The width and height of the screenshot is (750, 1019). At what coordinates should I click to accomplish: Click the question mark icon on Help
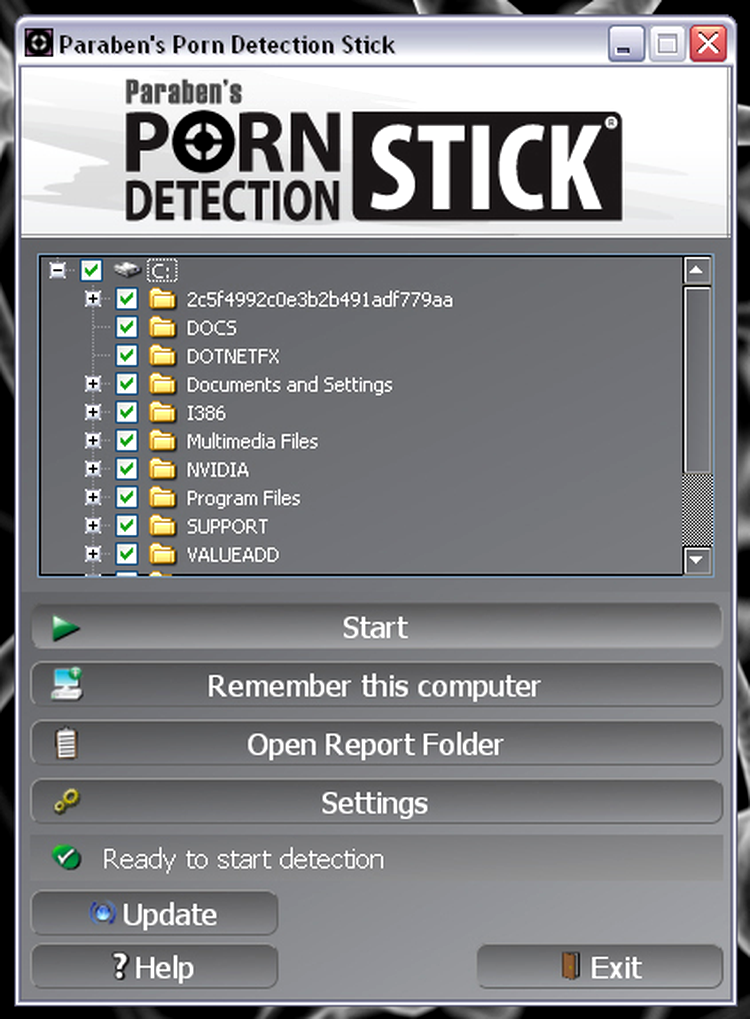coord(120,966)
